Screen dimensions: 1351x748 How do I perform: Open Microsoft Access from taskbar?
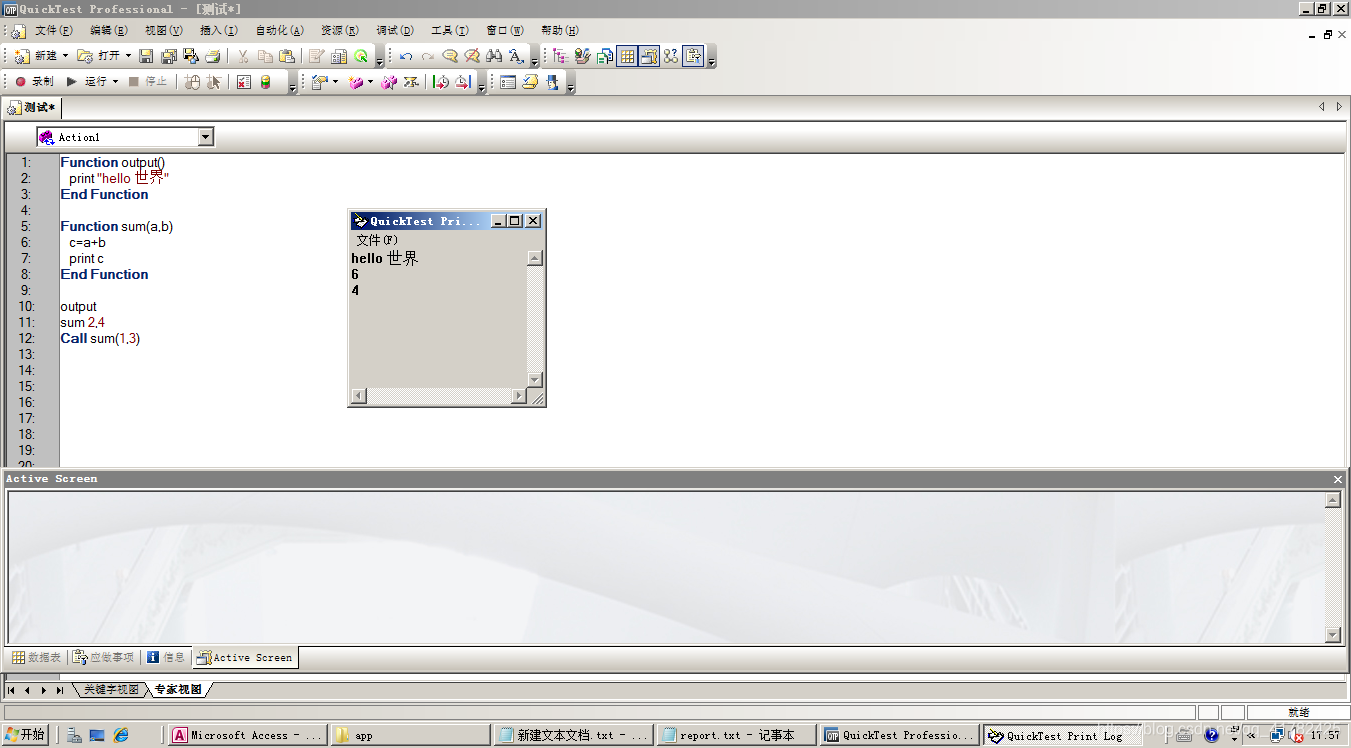[247, 735]
